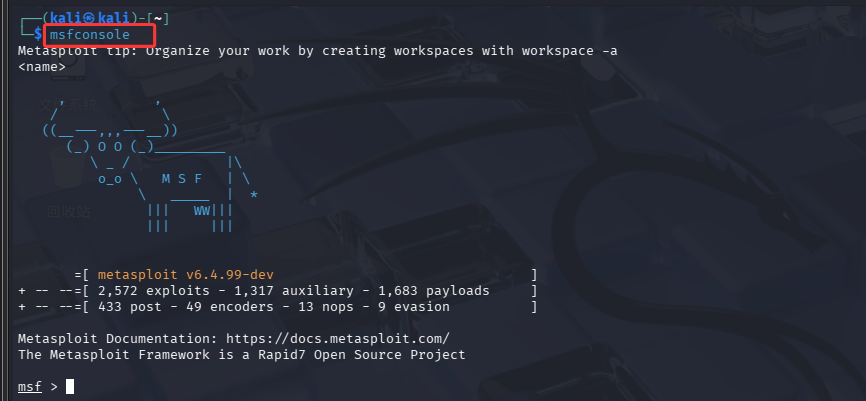Open the docs.metasploit.com documentation link
Image resolution: width=866 pixels, height=401 pixels.
338,338
